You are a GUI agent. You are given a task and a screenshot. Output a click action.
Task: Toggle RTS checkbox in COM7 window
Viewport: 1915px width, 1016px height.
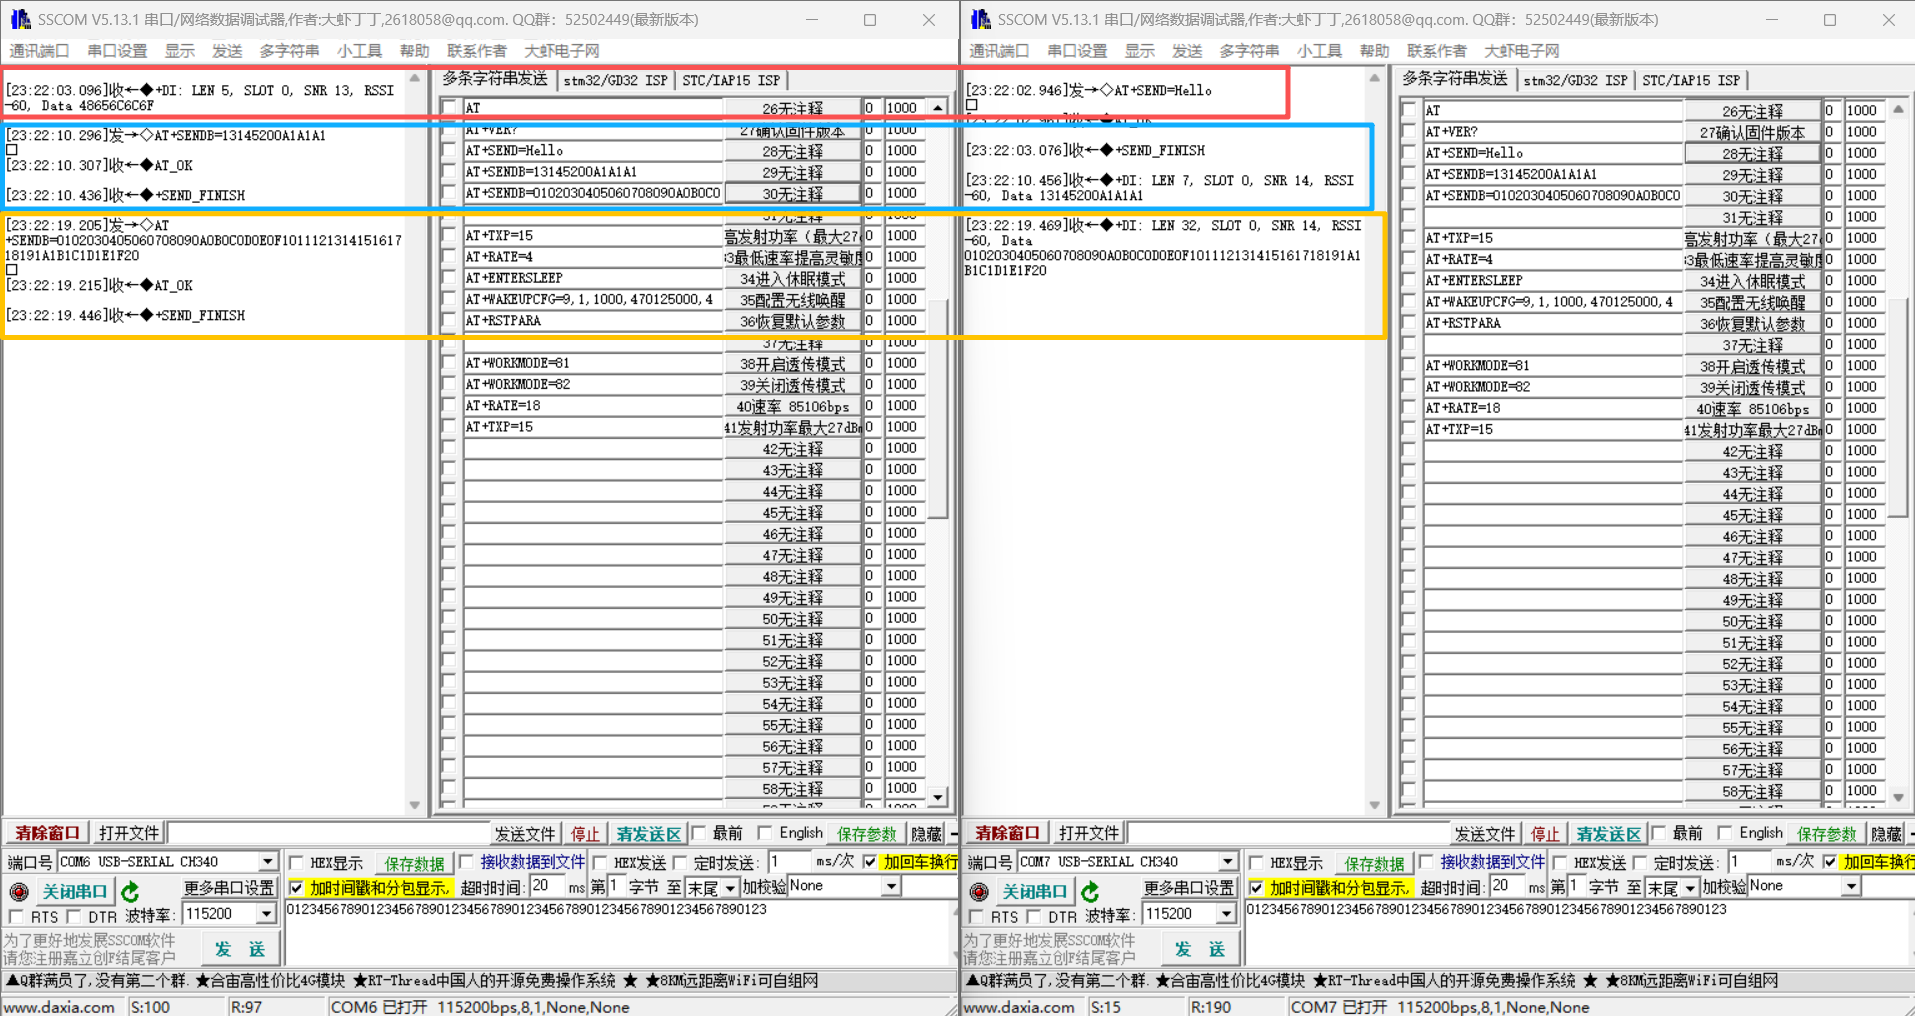[x=976, y=916]
